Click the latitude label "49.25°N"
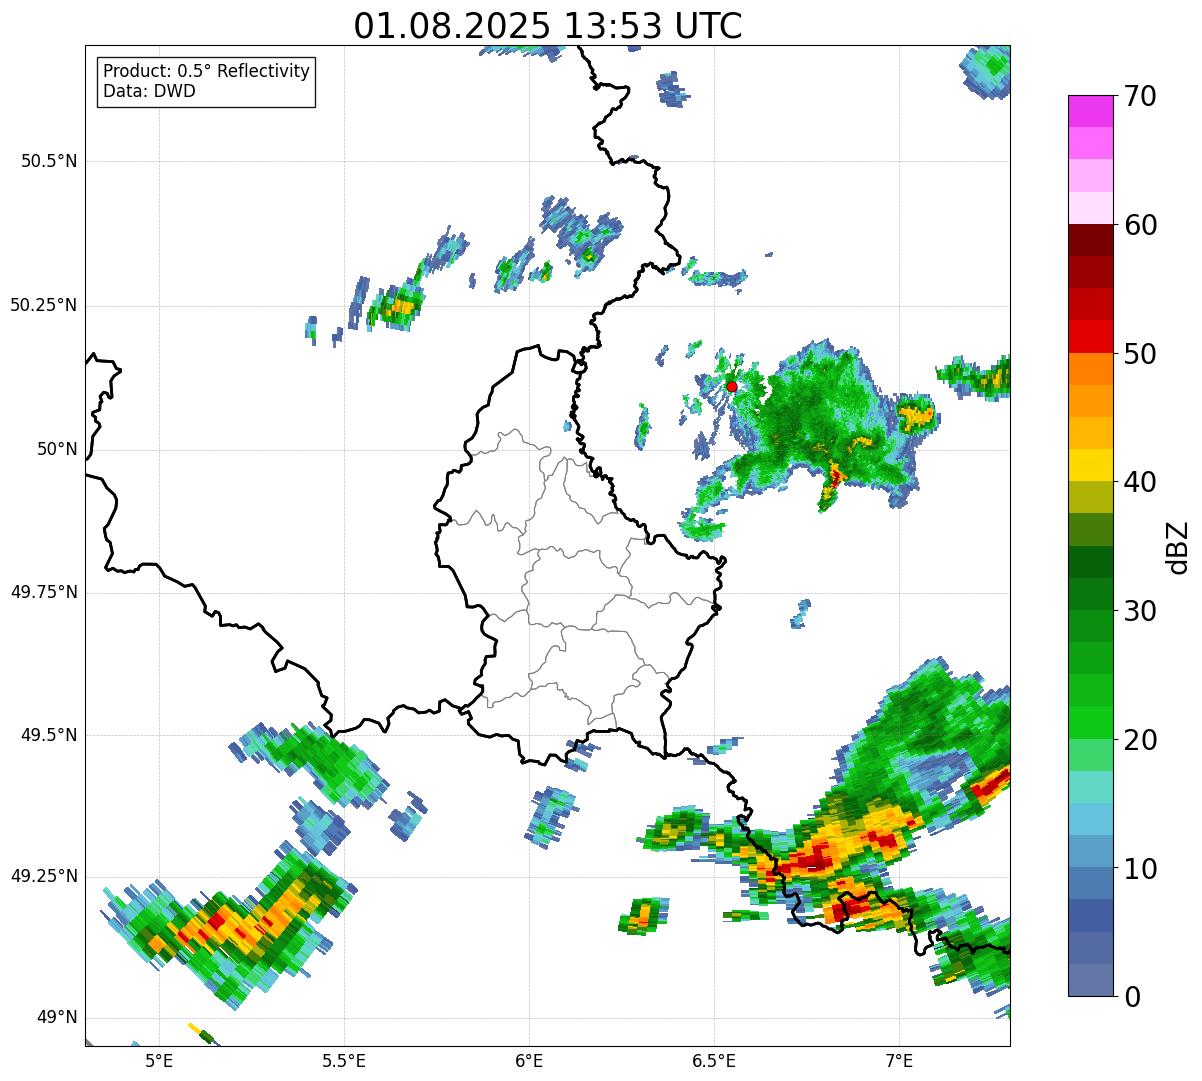Viewport: 1202px width, 1081px height. click(44, 877)
